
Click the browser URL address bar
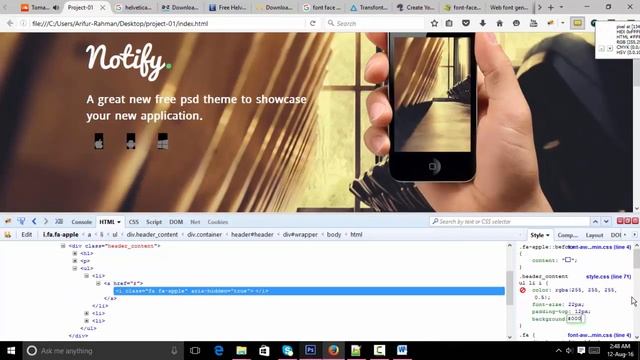[x=167, y=24]
